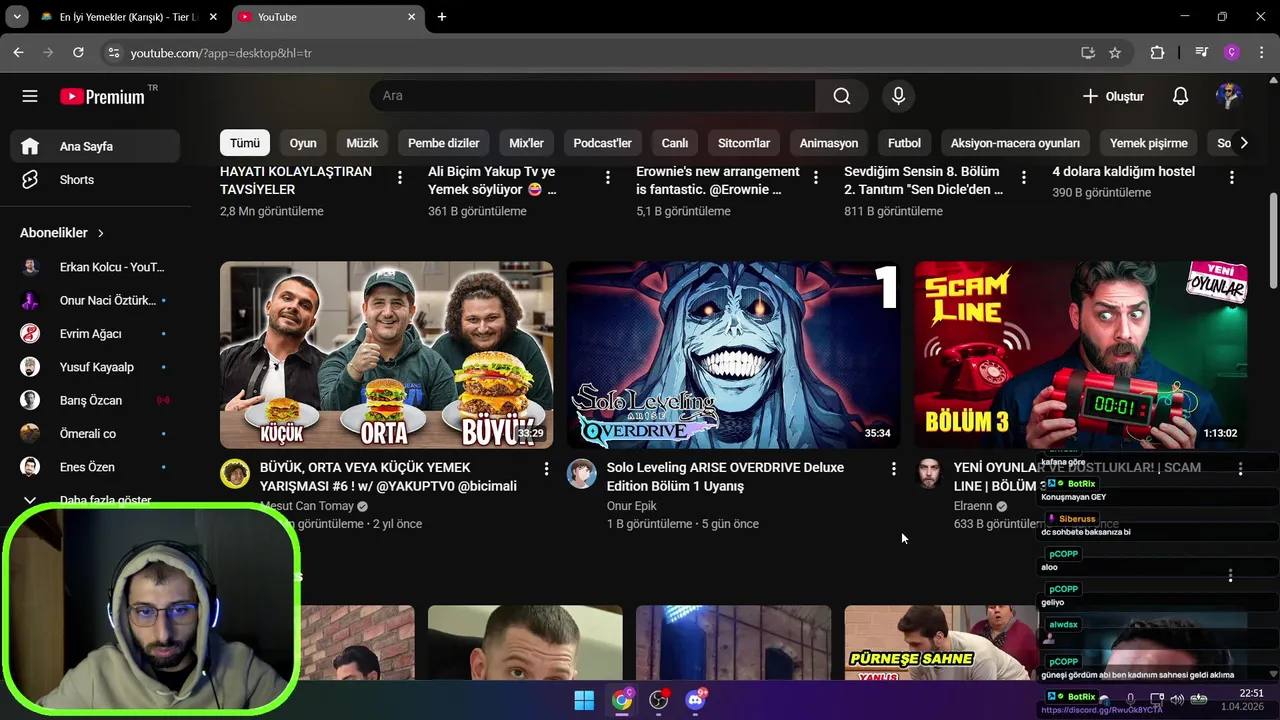Select the Müzik filter chip

click(x=362, y=143)
